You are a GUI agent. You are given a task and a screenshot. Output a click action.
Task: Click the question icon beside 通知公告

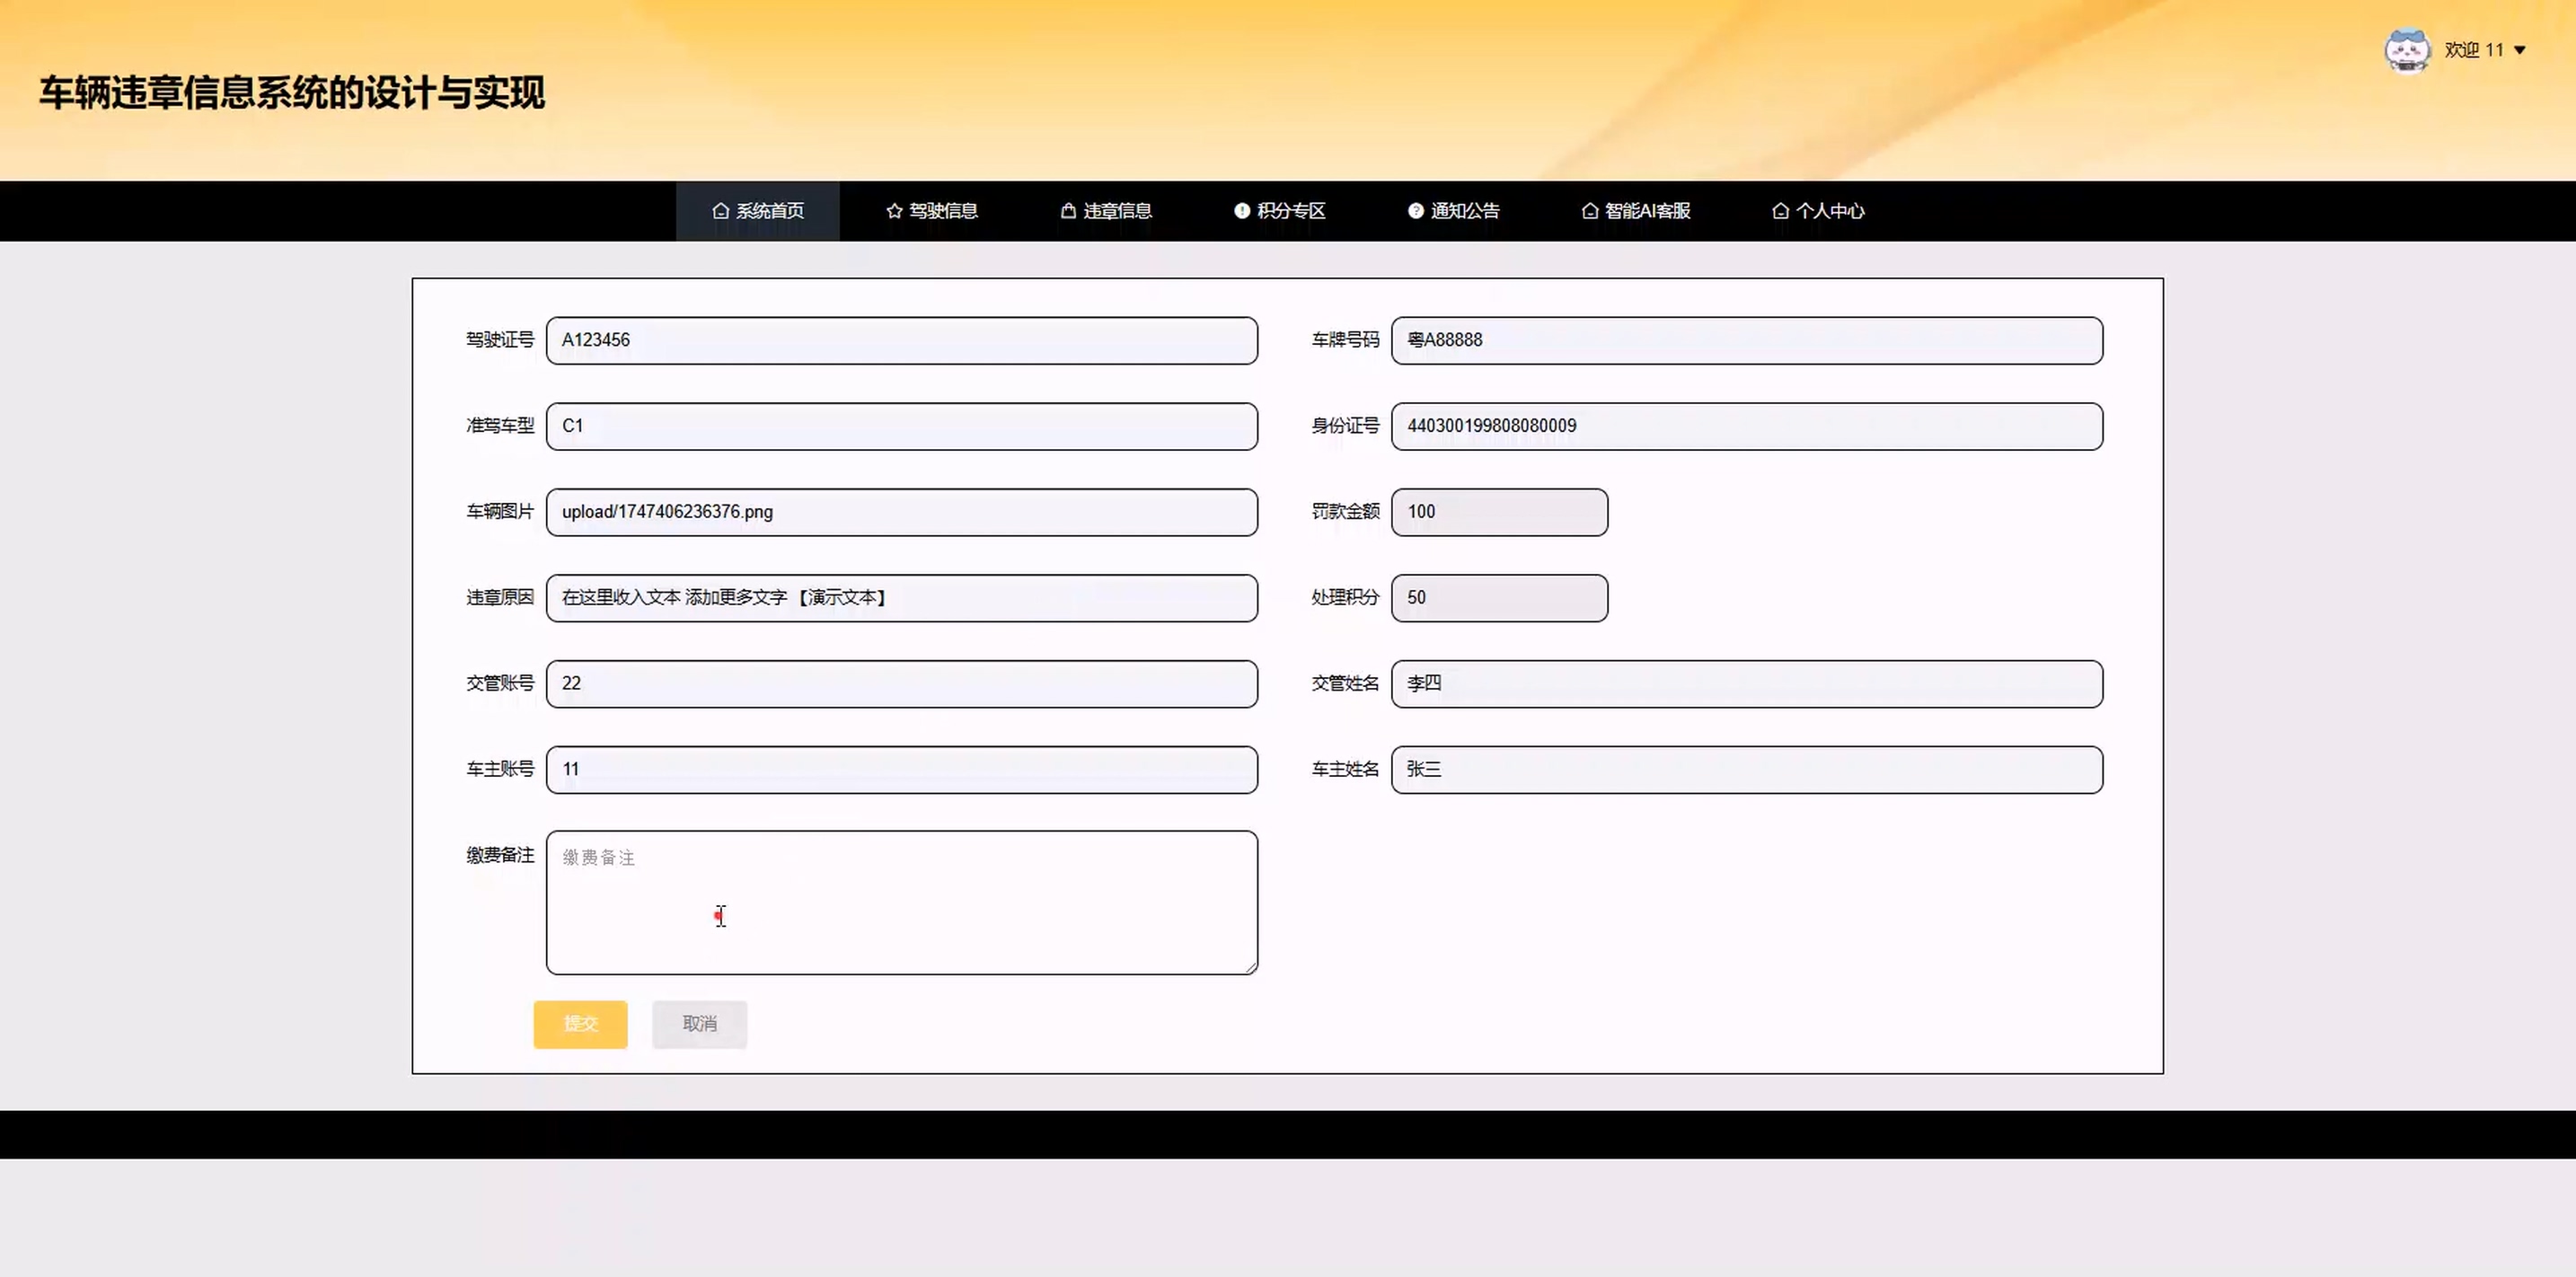(1415, 211)
